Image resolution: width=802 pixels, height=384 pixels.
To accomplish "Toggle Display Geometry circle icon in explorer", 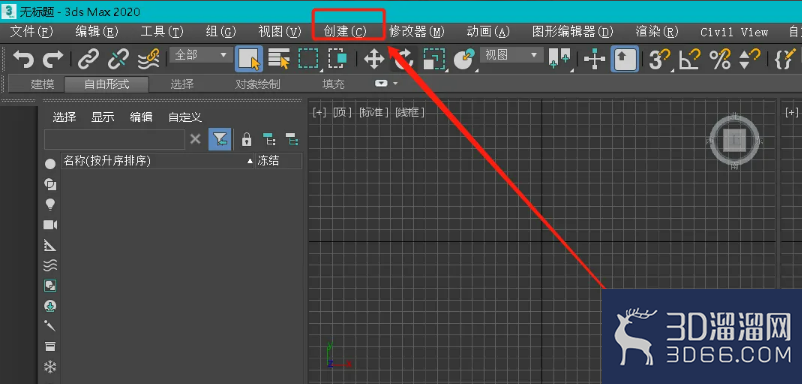I will [50, 164].
